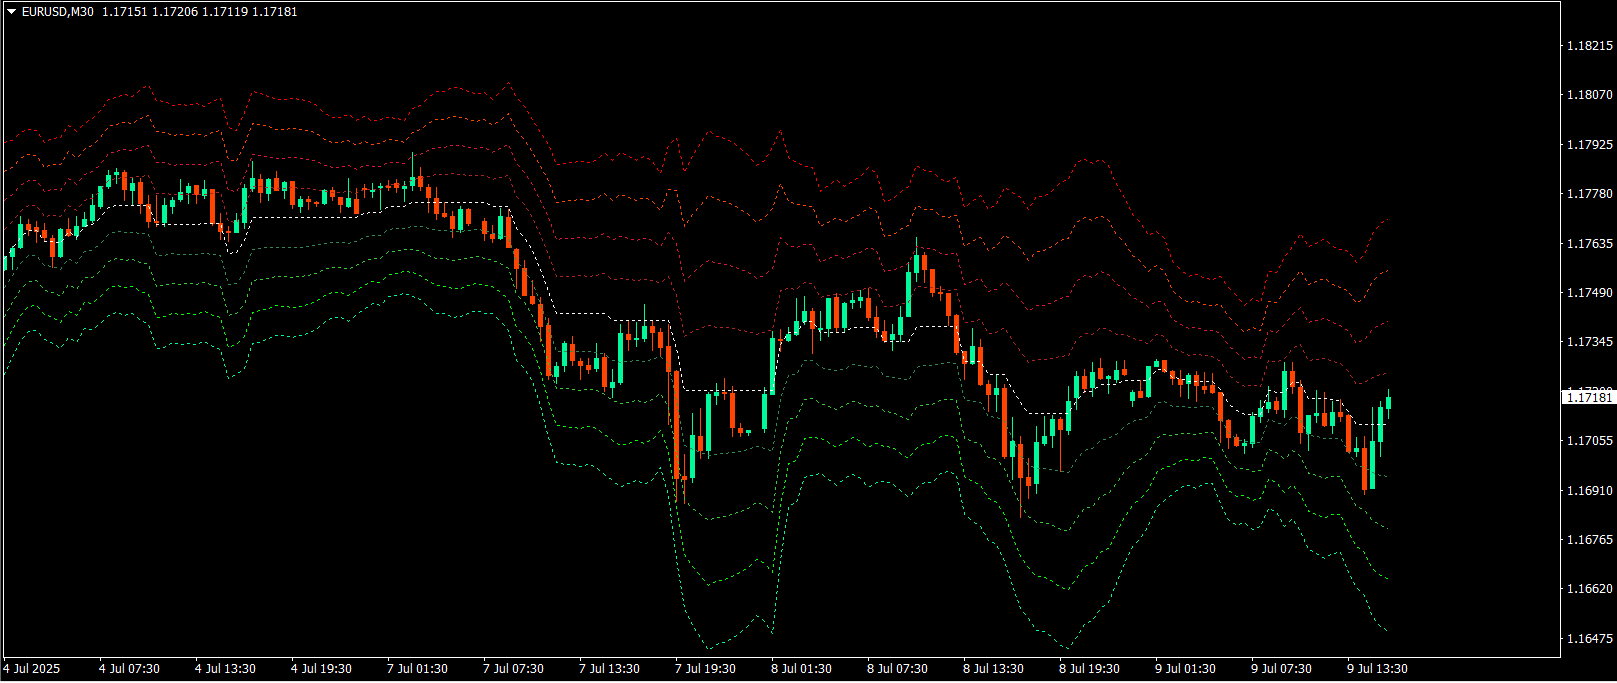Click price axis label 1.17055
Screen dimensions: 1617x683
tap(1589, 441)
